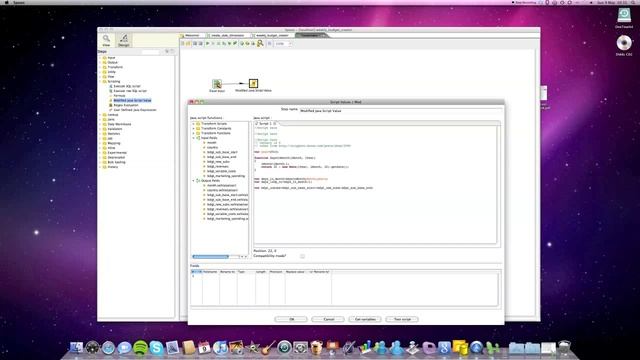The height and width of the screenshot is (360, 640).
Task: Expand the Lookup folder in Steps tree
Action: click(100, 115)
